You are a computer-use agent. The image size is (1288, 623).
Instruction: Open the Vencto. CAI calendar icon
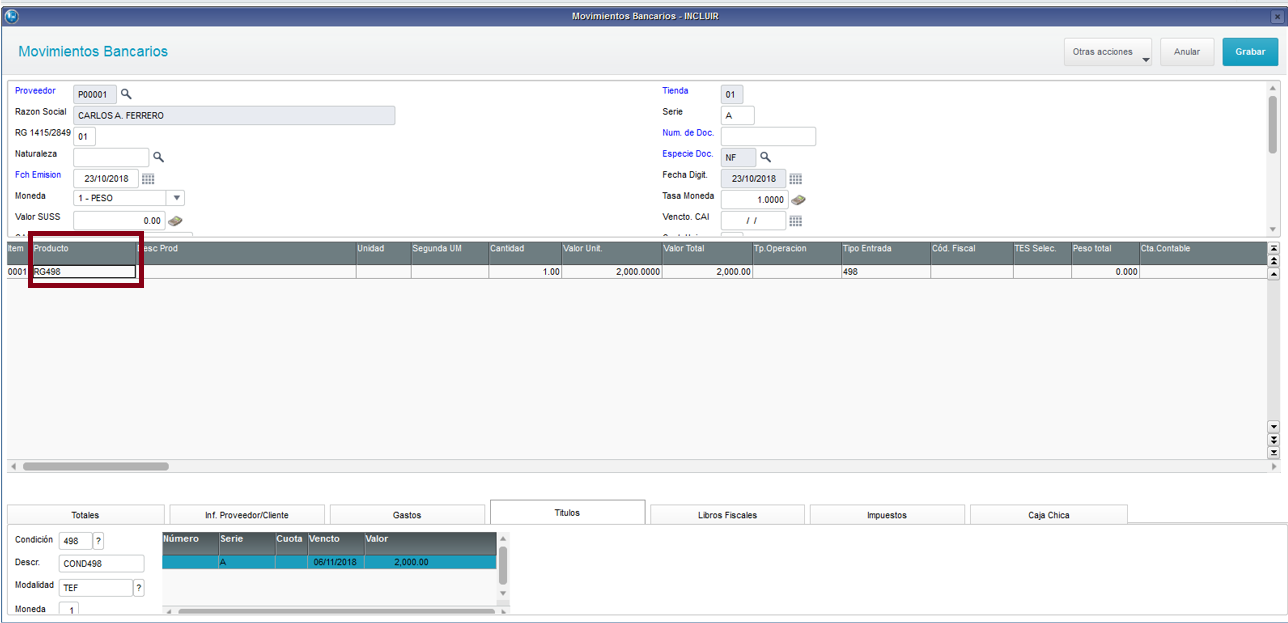(796, 221)
